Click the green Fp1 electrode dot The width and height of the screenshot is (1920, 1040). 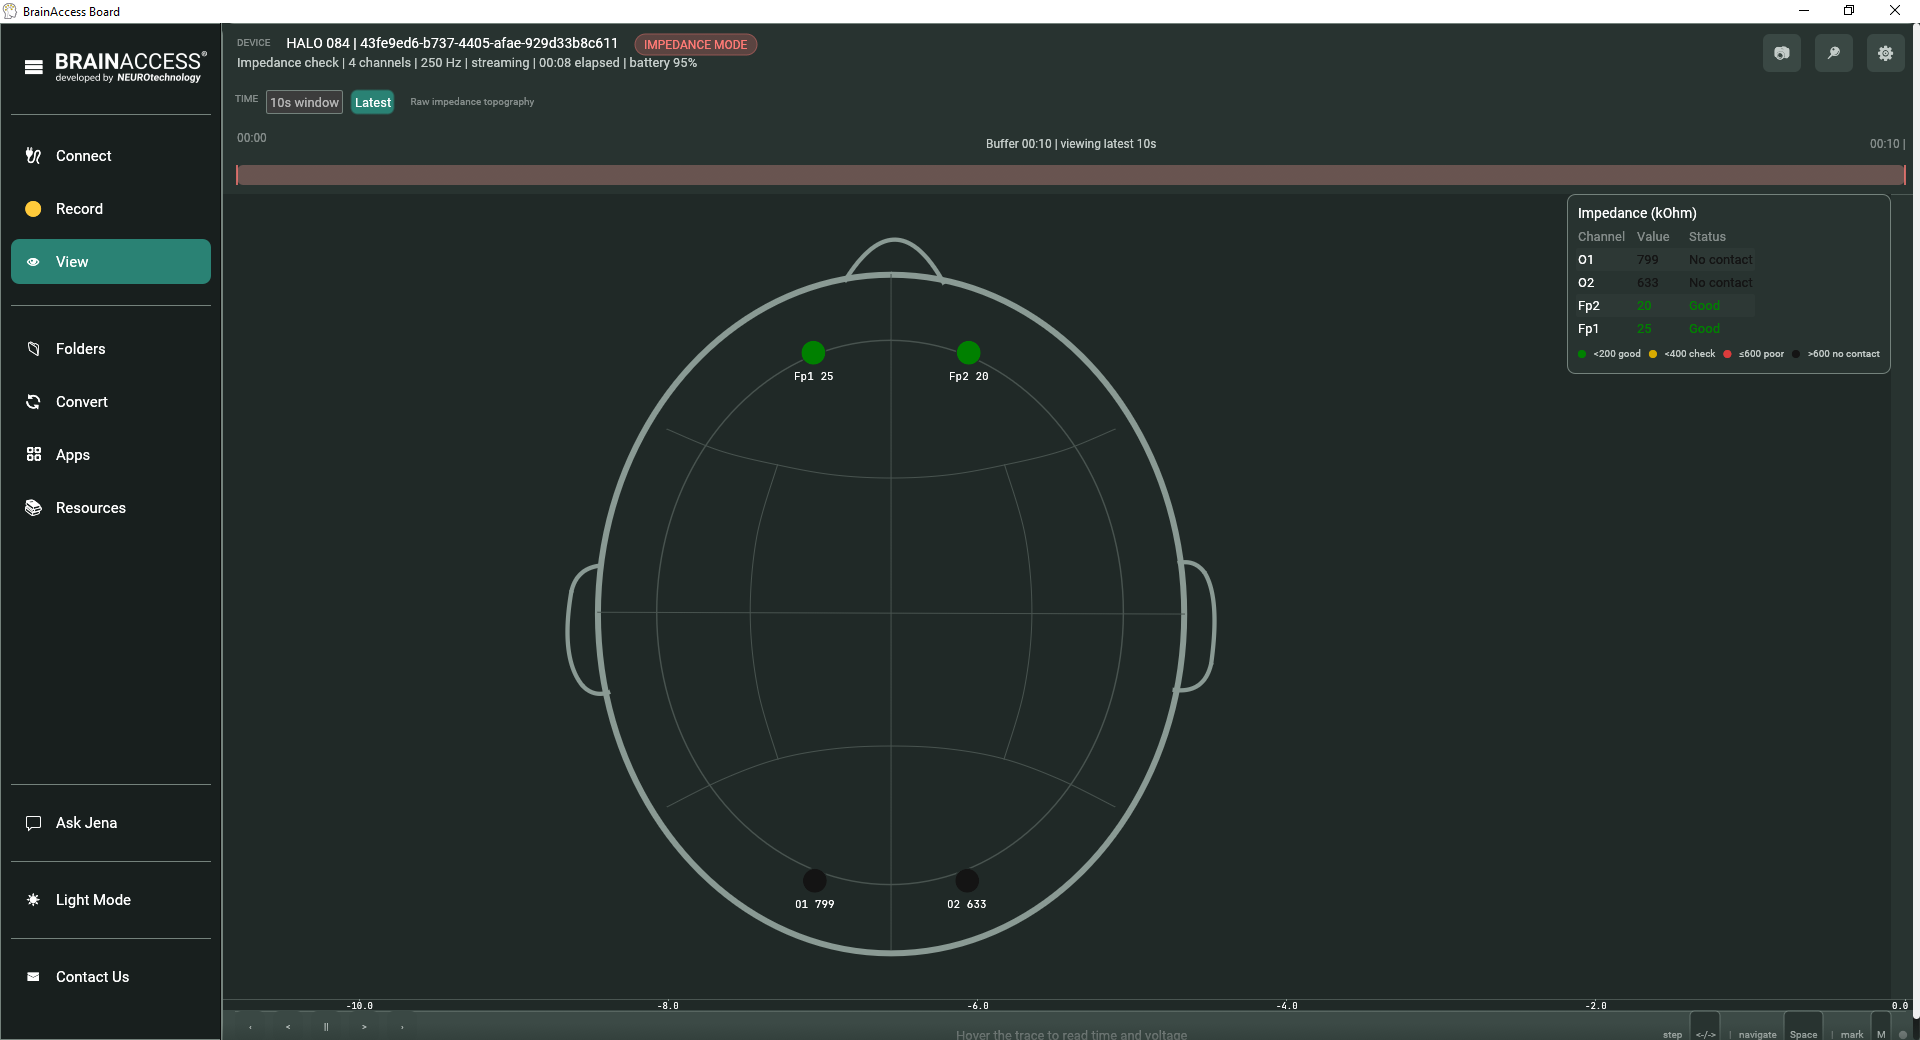tap(813, 352)
